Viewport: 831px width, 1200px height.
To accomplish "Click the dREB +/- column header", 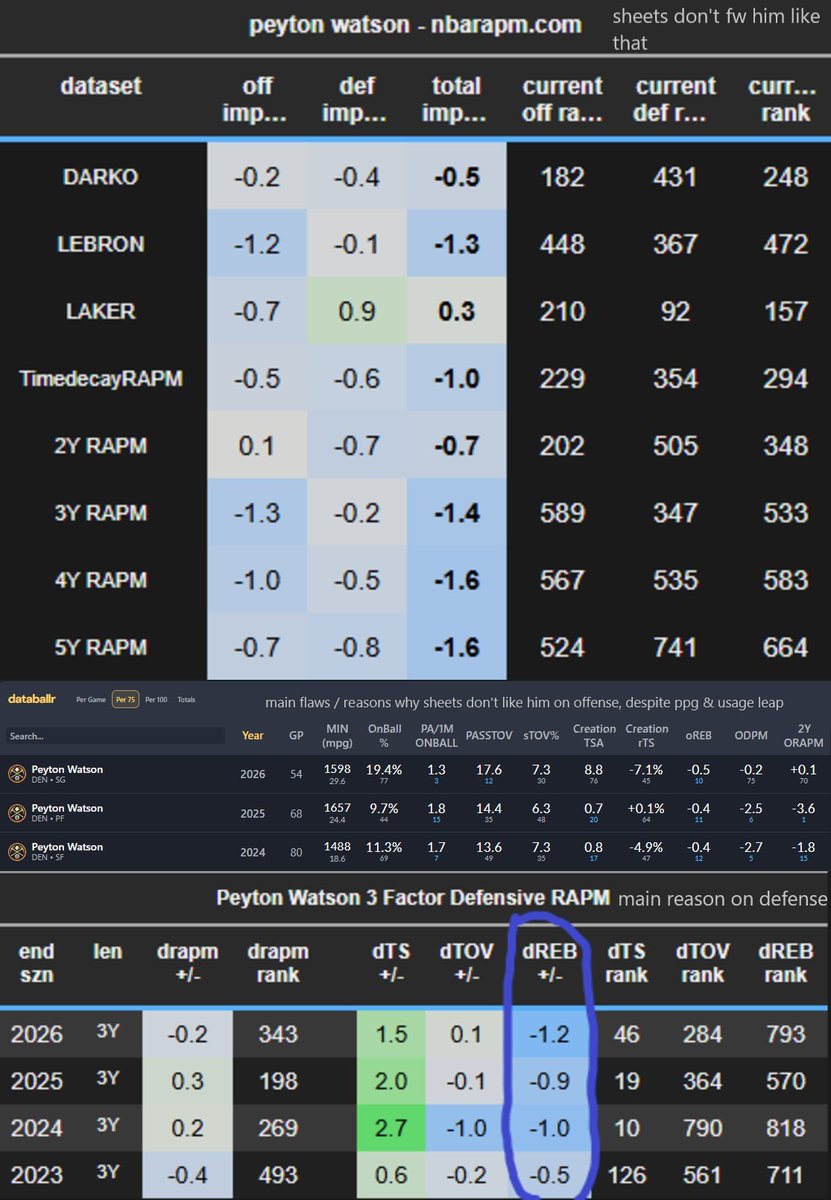I will [550, 961].
